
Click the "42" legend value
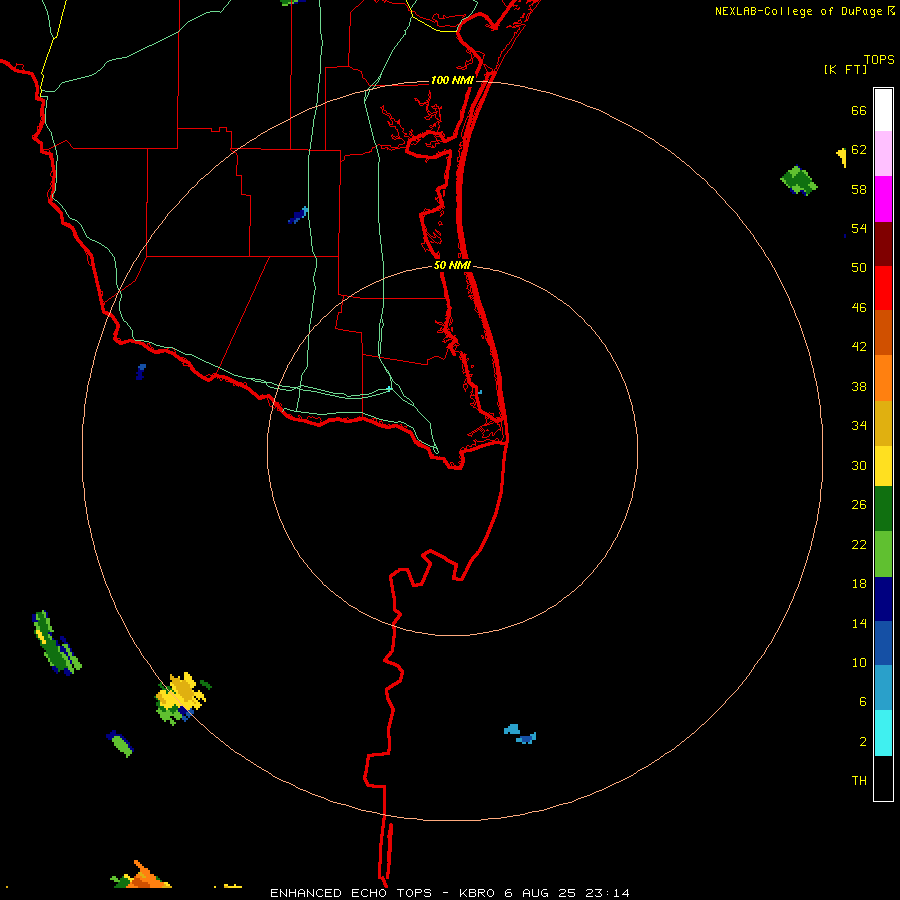pos(859,347)
